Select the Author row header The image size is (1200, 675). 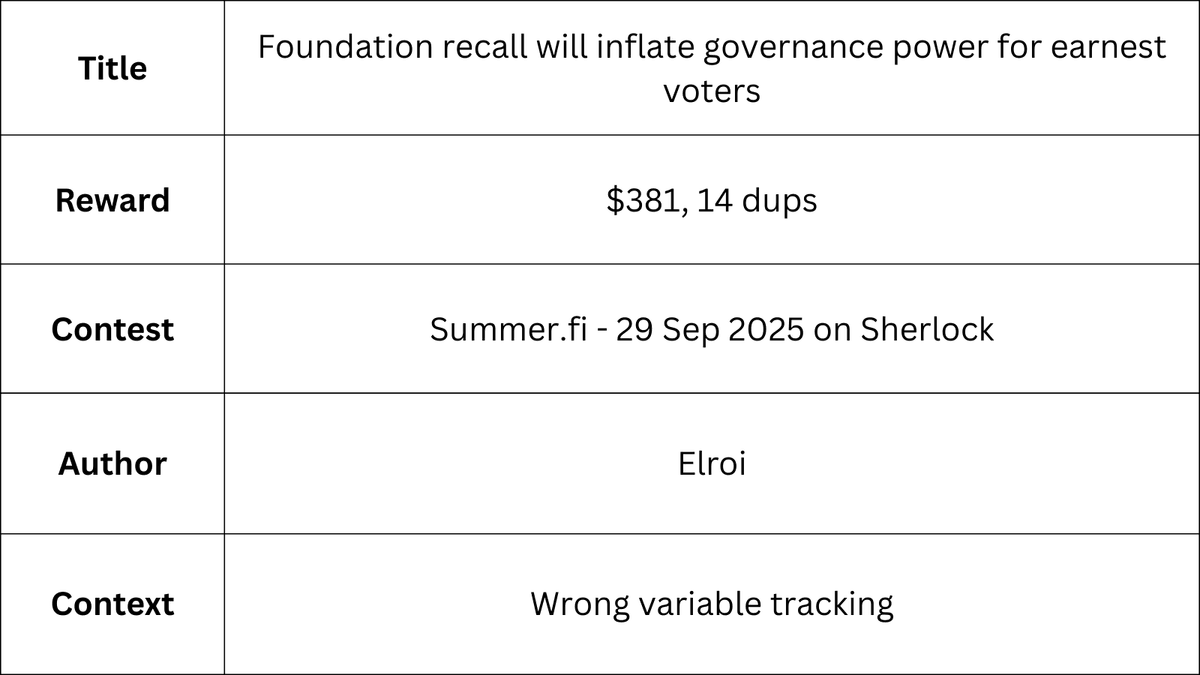(112, 463)
